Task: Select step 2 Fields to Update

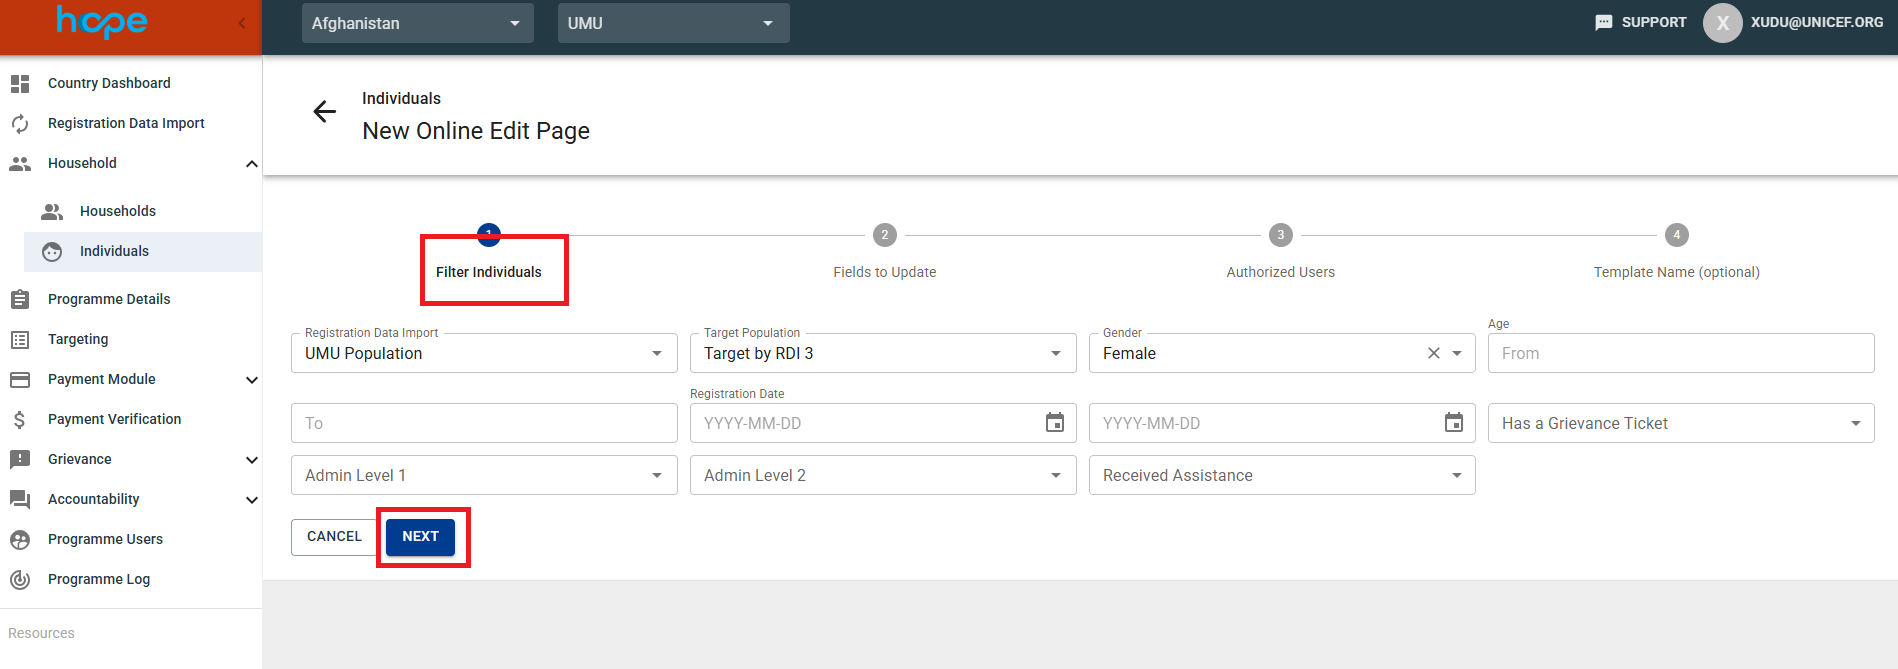Action: pyautogui.click(x=884, y=236)
